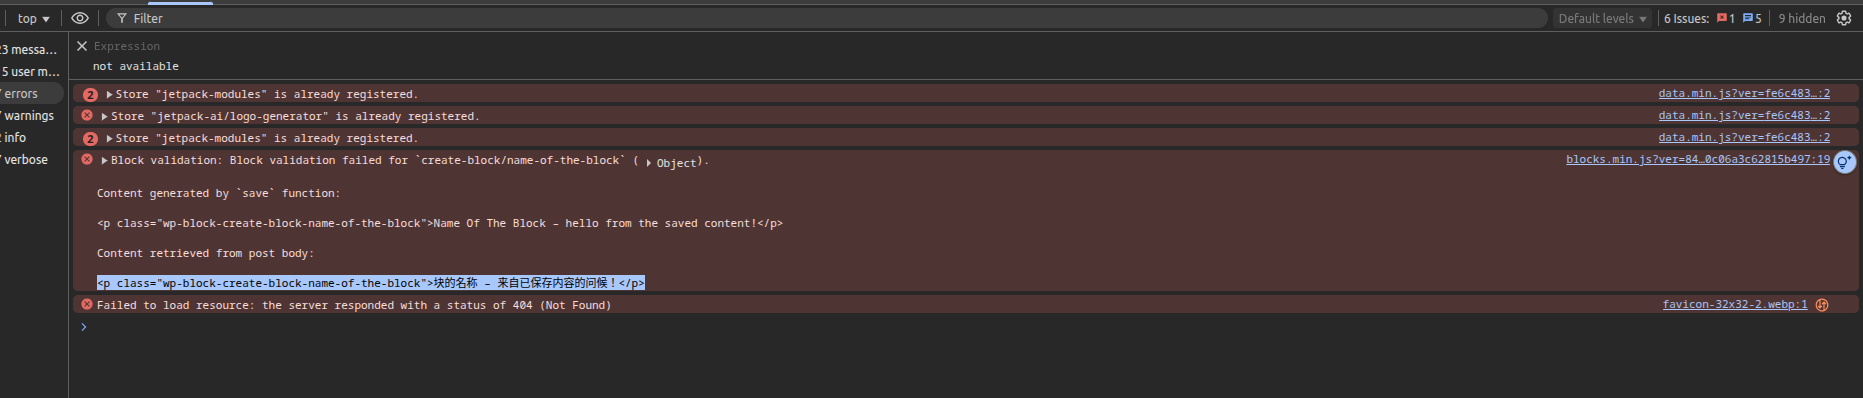Open the console settings gear icon

coord(1844,18)
